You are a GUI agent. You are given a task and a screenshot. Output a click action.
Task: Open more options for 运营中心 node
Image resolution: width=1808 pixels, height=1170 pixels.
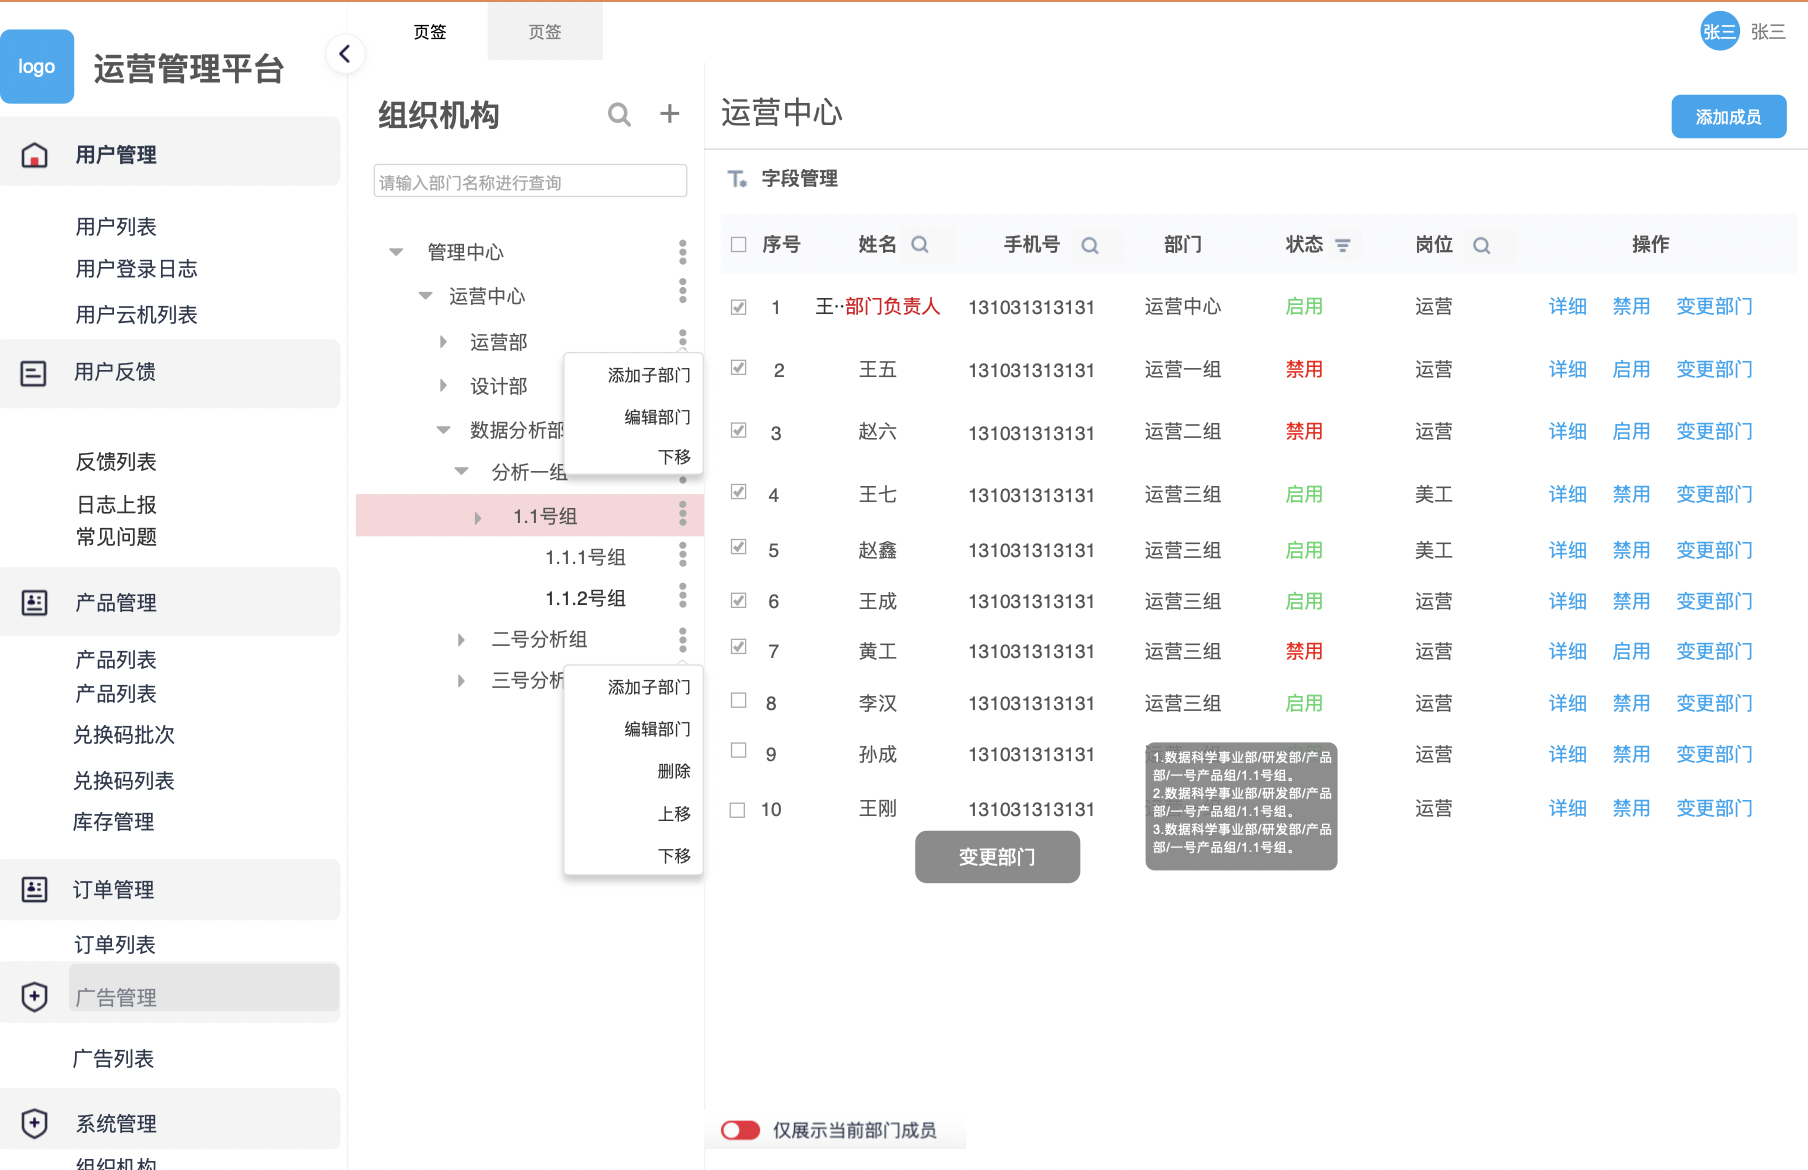pyautogui.click(x=683, y=291)
